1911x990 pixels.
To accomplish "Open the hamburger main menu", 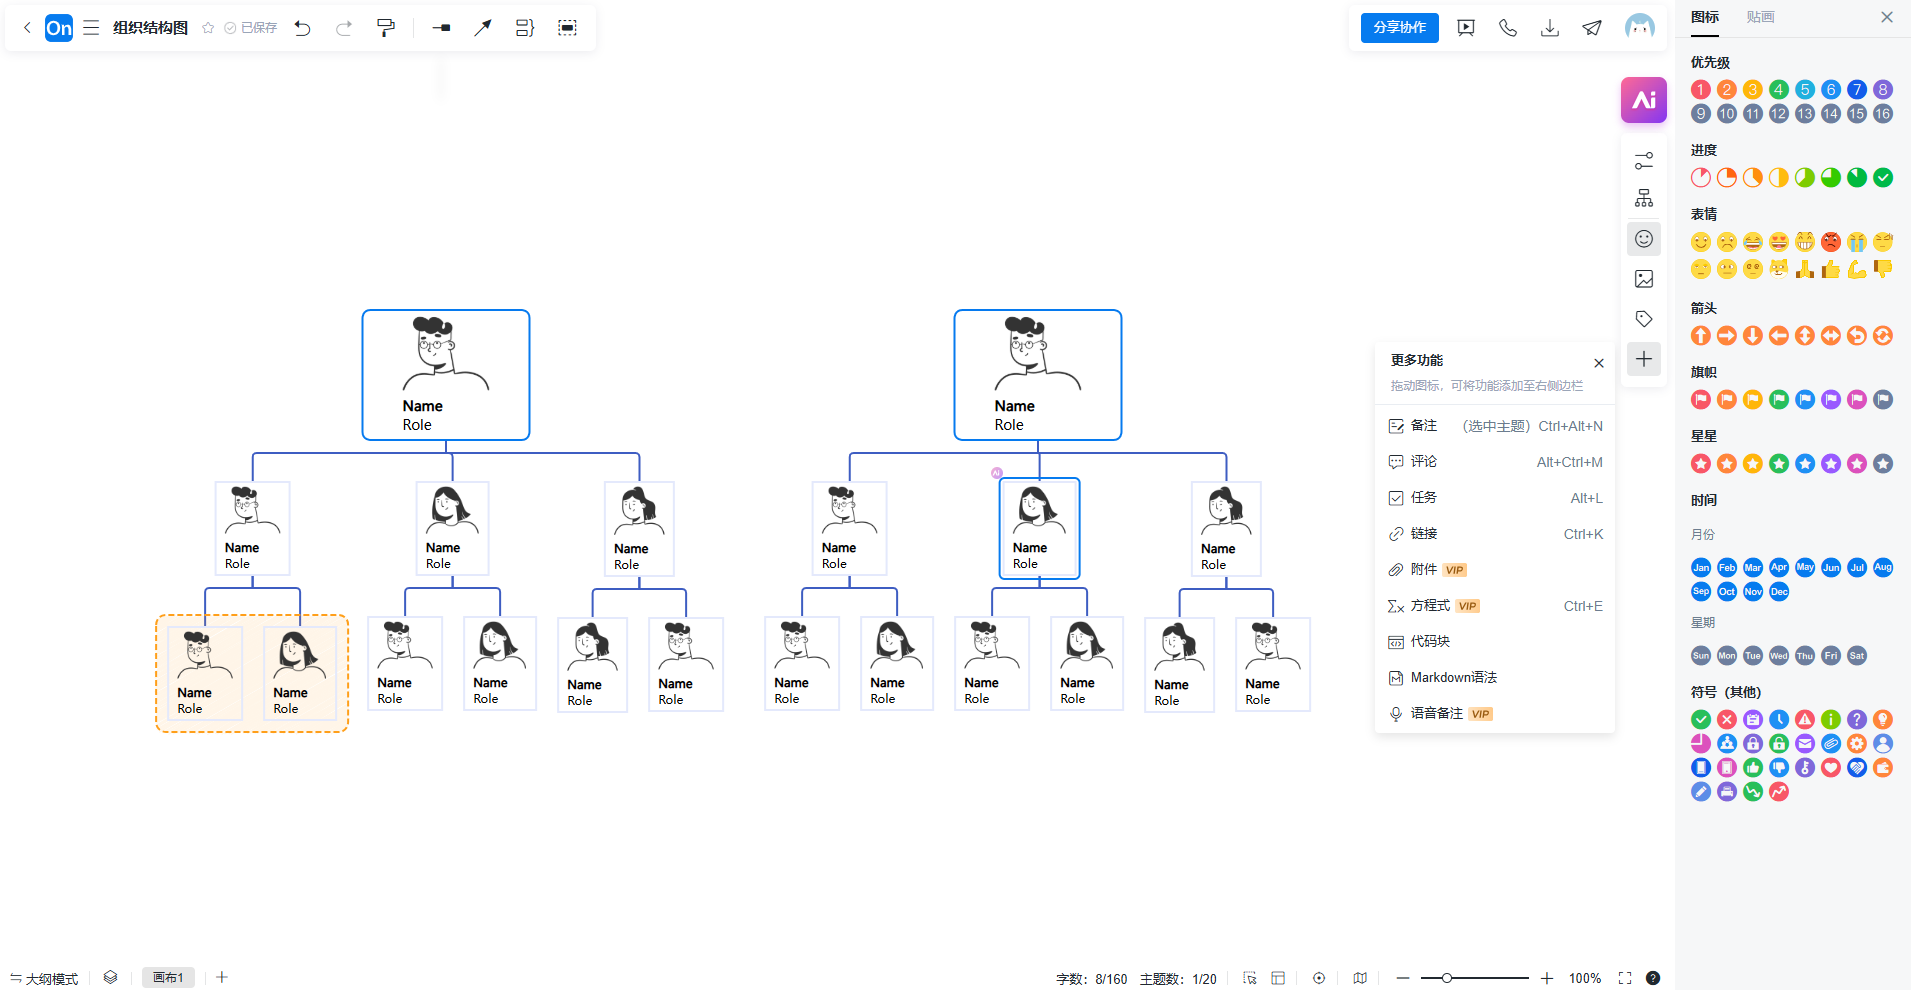I will [x=91, y=28].
